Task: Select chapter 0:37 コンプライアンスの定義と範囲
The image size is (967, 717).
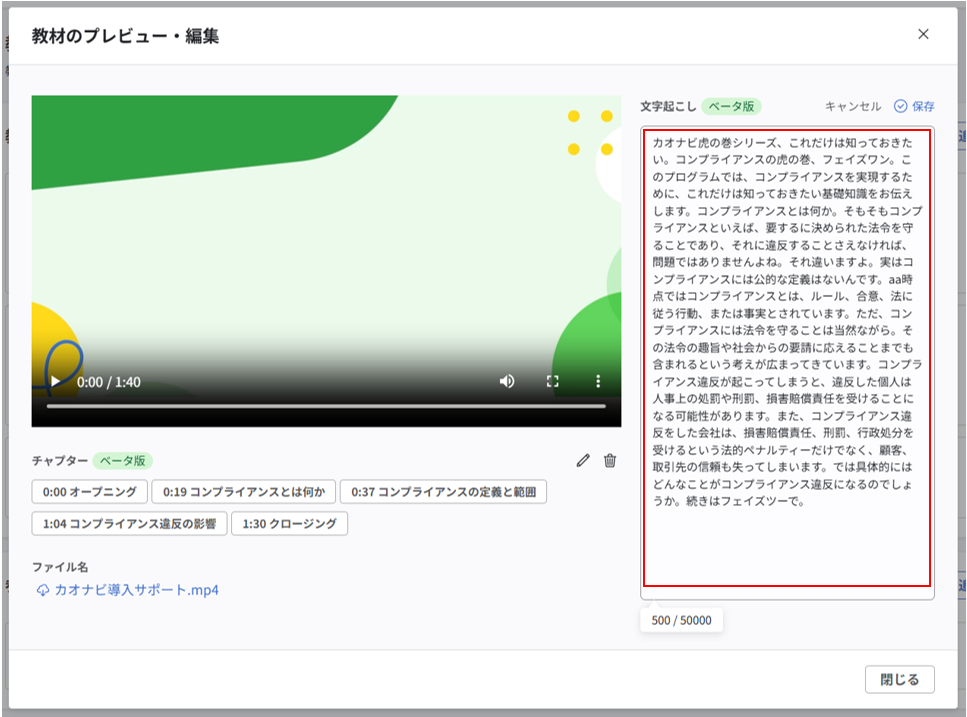Action: pos(442,493)
